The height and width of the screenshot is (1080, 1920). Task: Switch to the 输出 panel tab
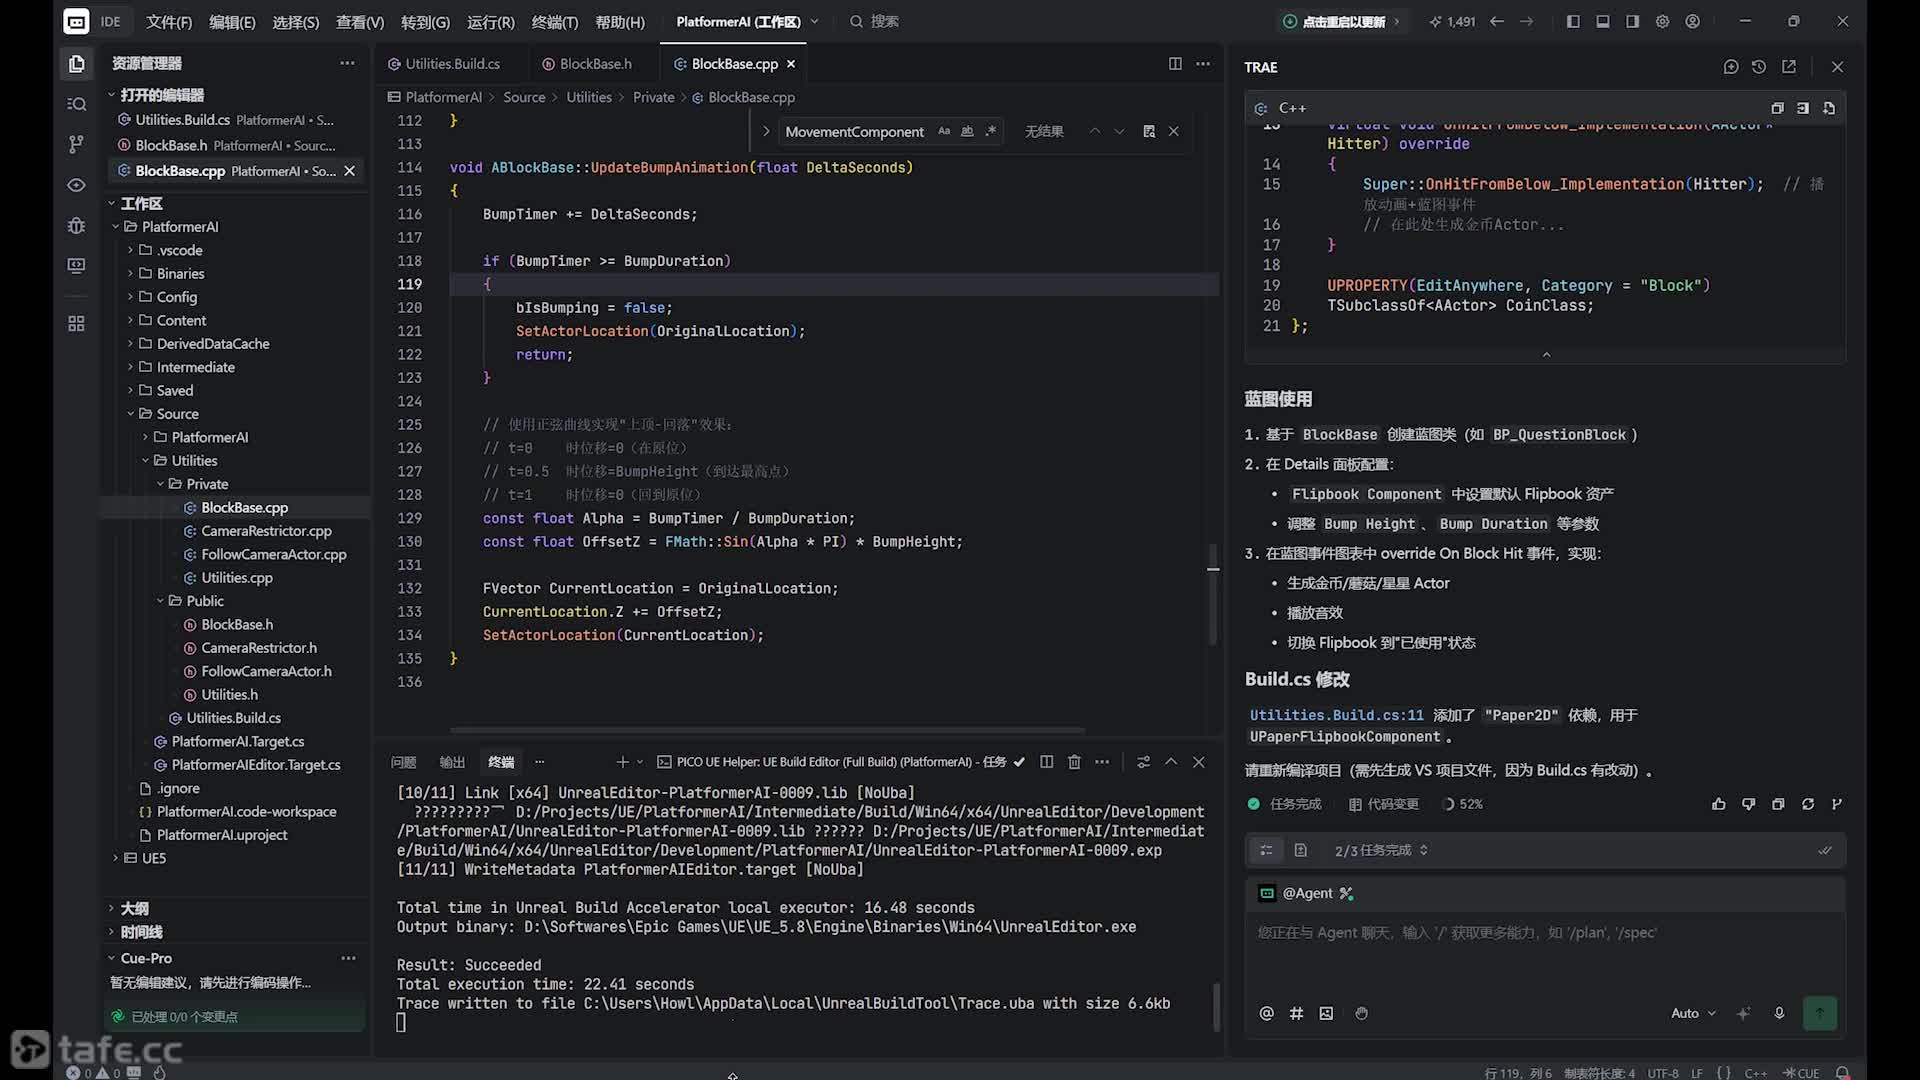coord(452,762)
